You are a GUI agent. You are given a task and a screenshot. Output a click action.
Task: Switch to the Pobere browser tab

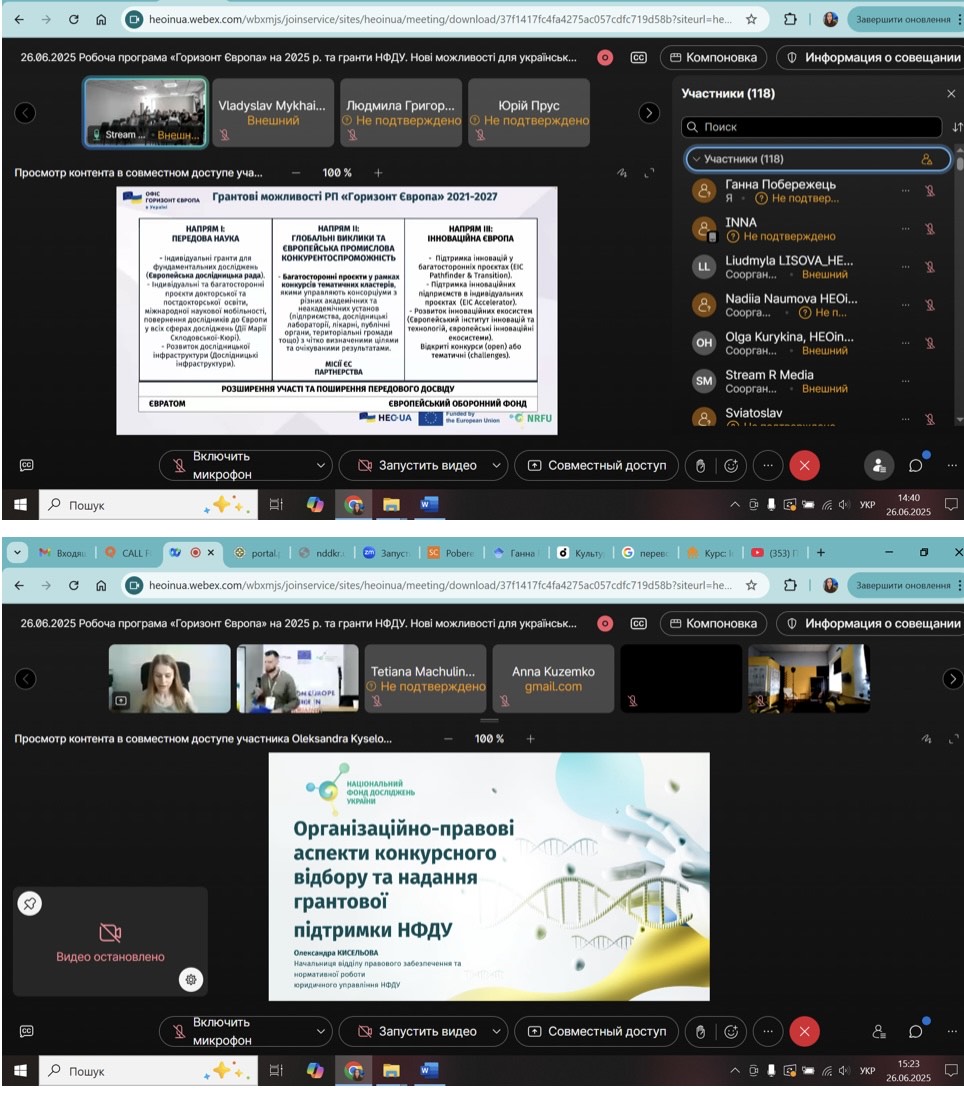point(452,553)
